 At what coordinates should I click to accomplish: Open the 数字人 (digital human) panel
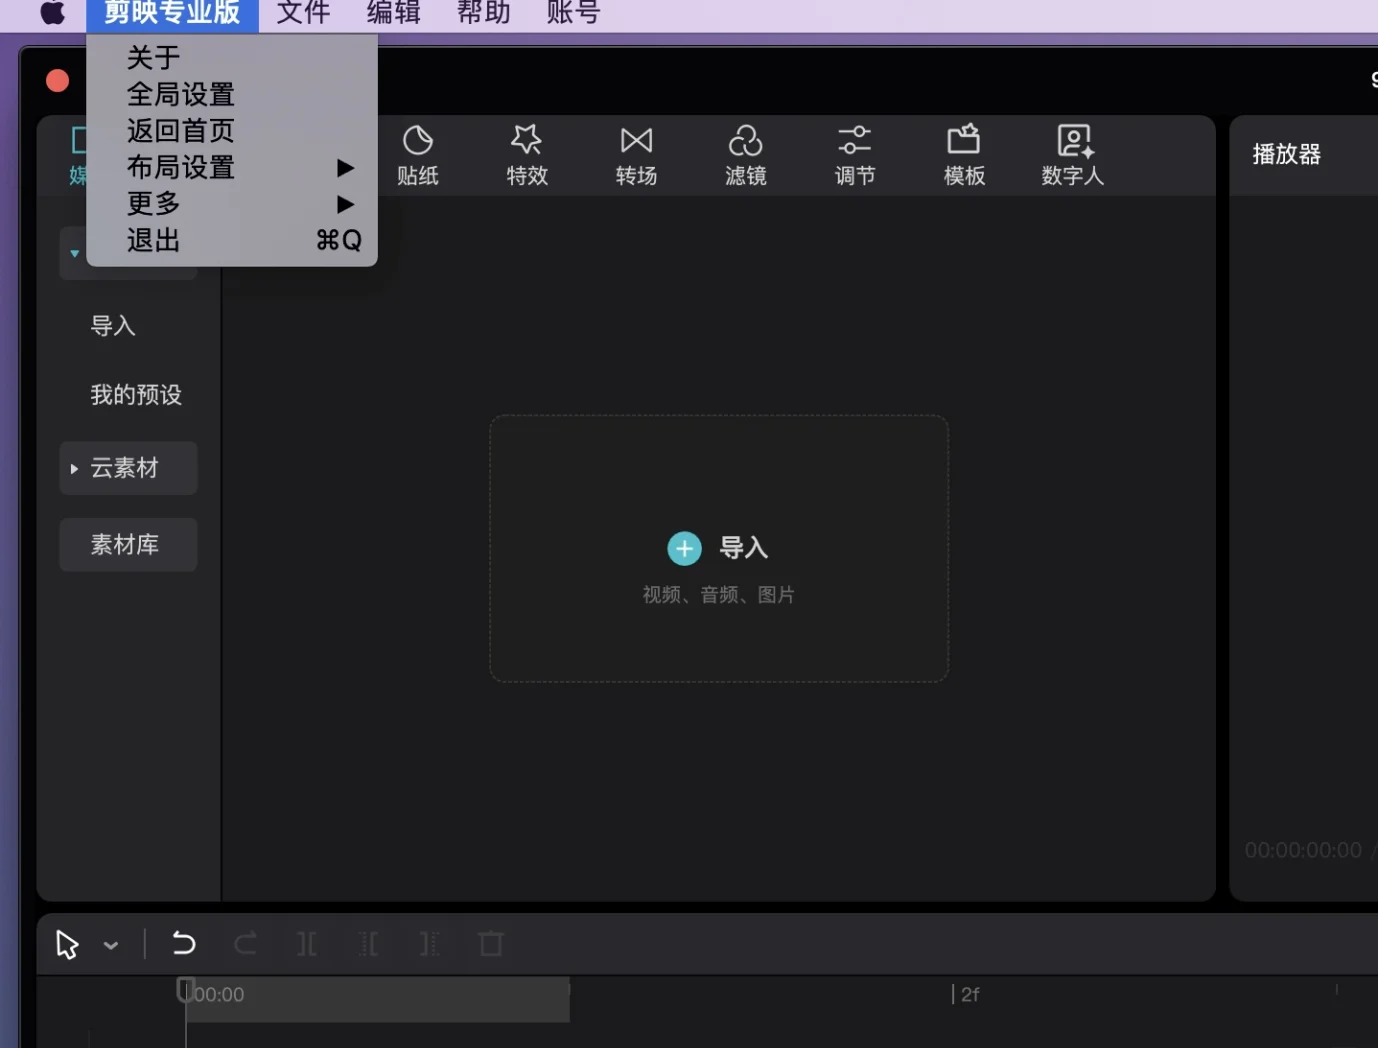(1073, 155)
